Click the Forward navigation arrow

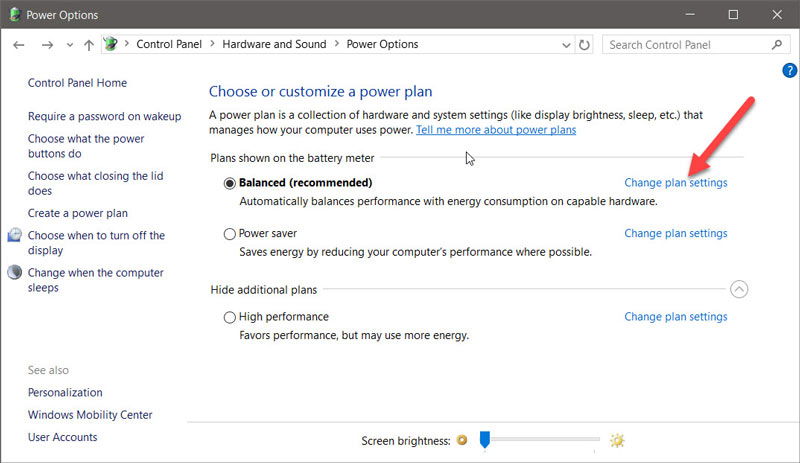47,45
